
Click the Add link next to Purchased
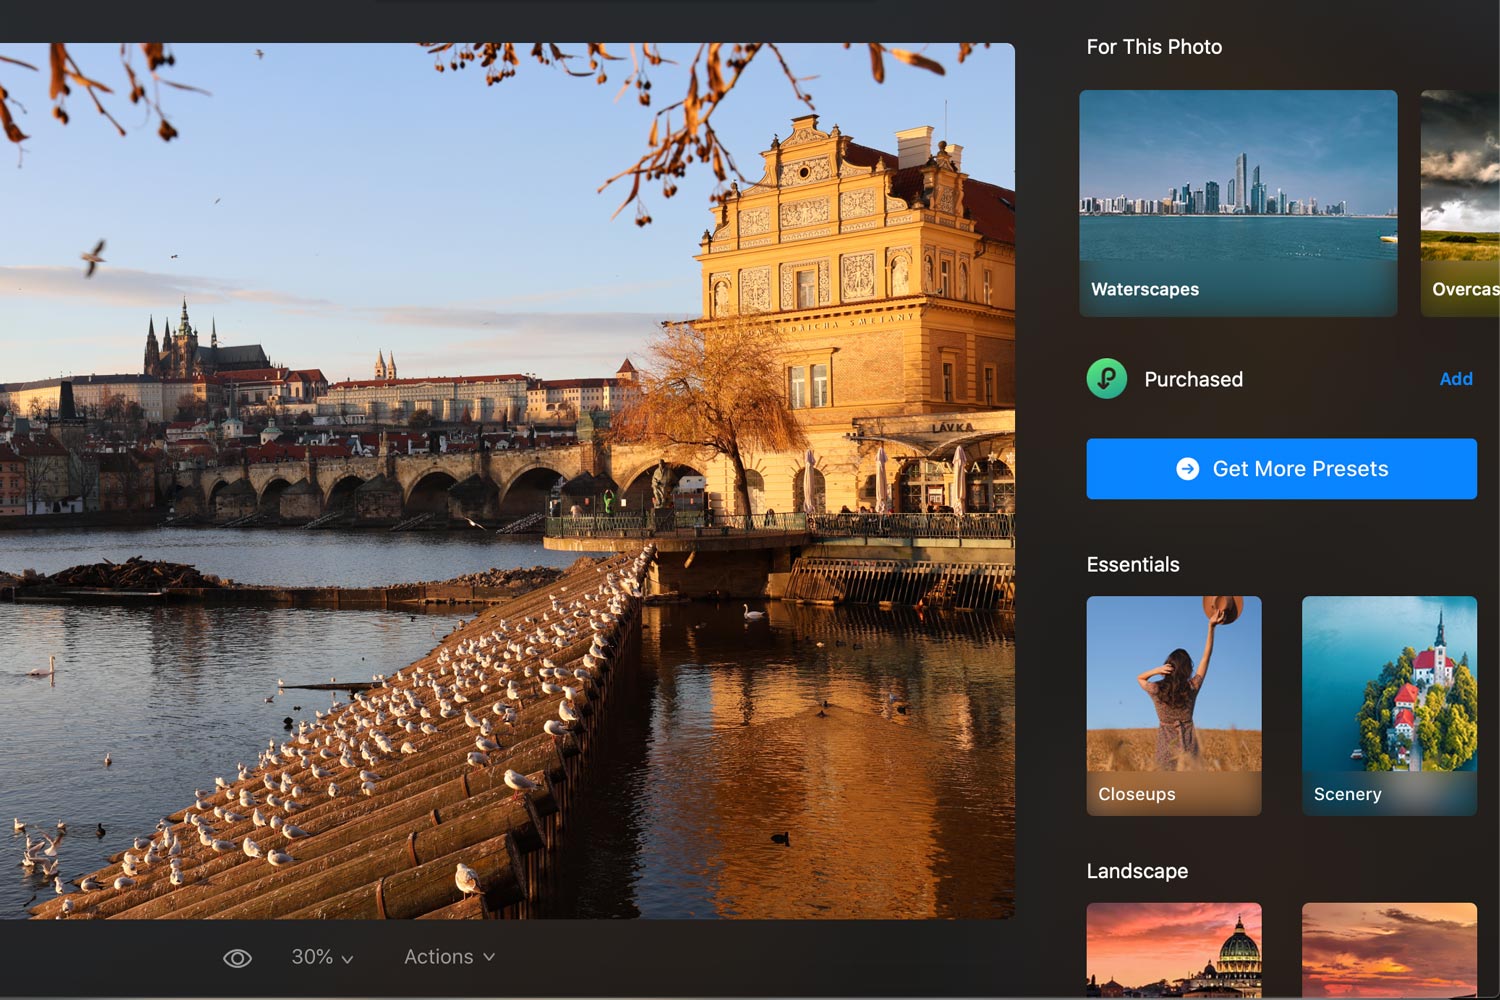[x=1455, y=379]
